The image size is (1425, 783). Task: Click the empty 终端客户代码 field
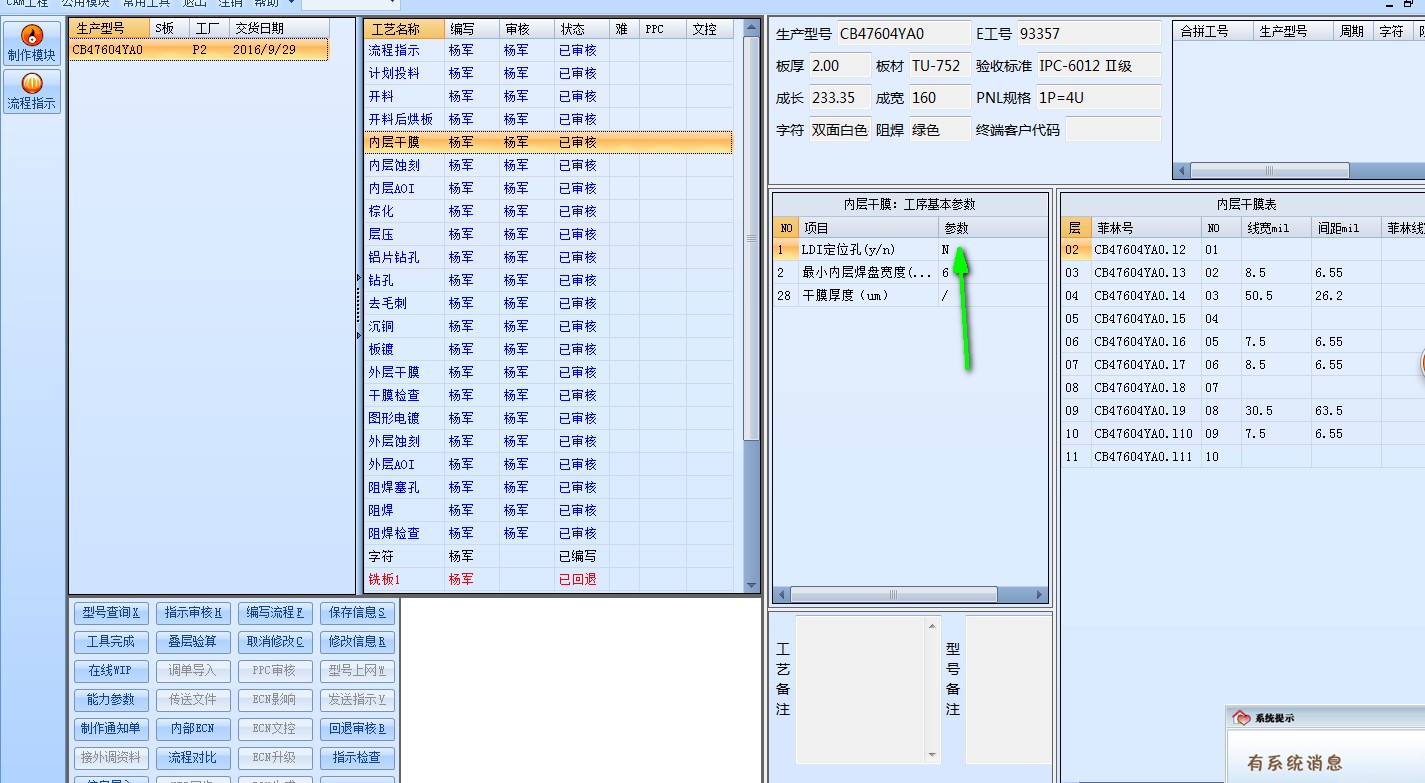1113,130
